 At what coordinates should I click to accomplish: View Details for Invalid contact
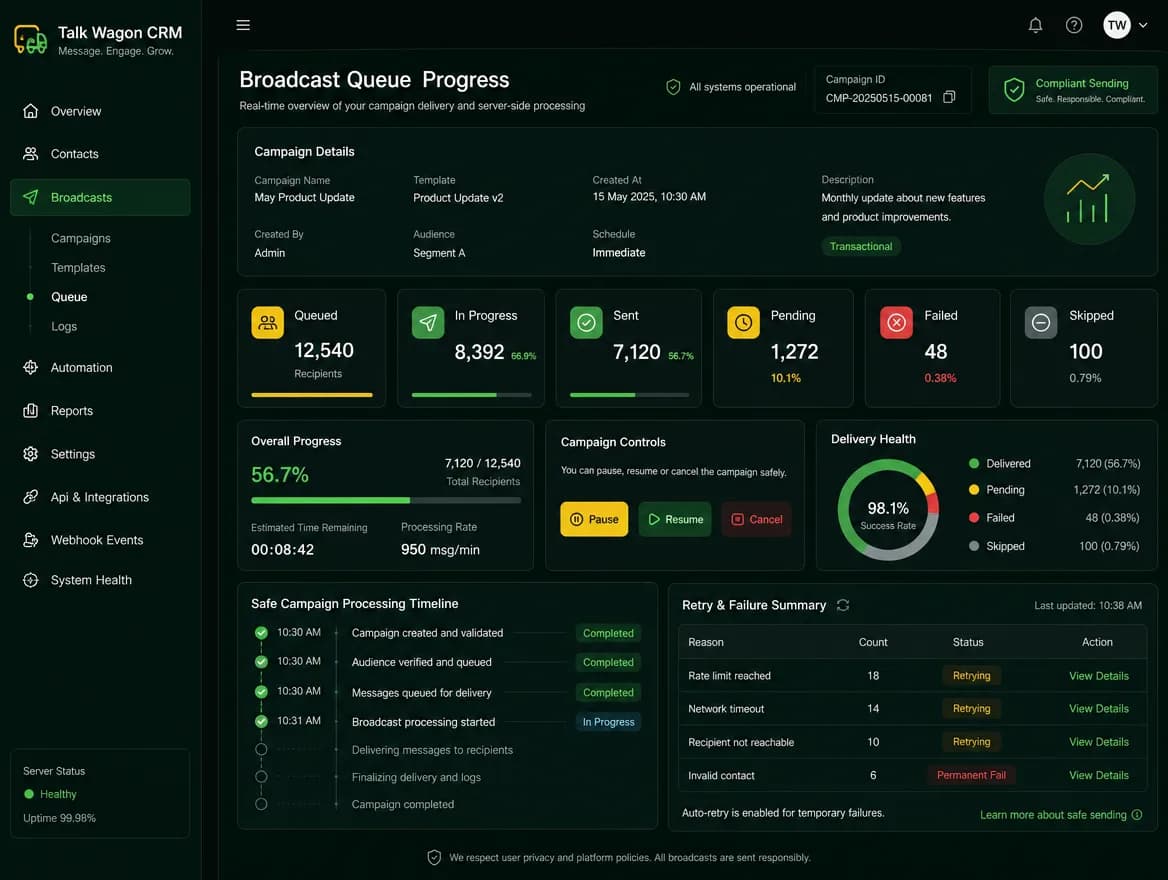[1099, 776]
